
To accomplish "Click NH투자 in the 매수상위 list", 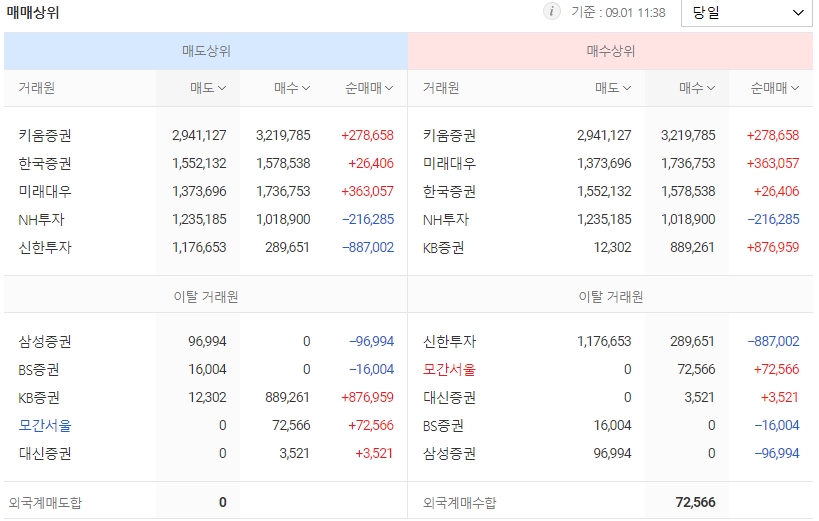I will 446,219.
